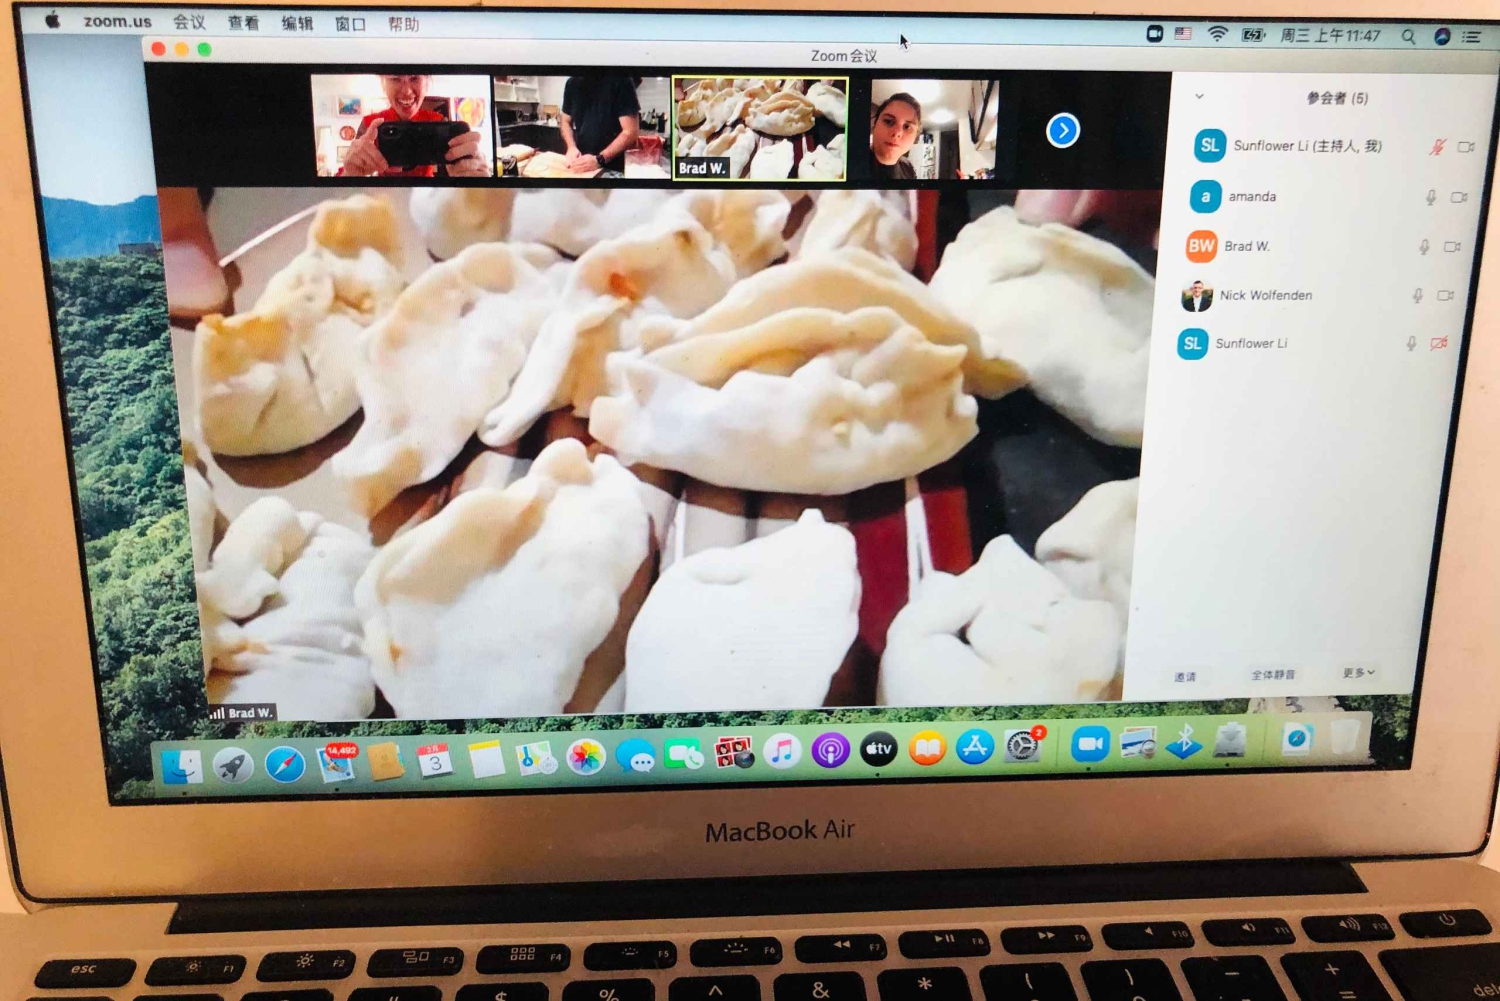Open Spotlight search in the menu bar
The image size is (1500, 1001).
click(x=1408, y=37)
